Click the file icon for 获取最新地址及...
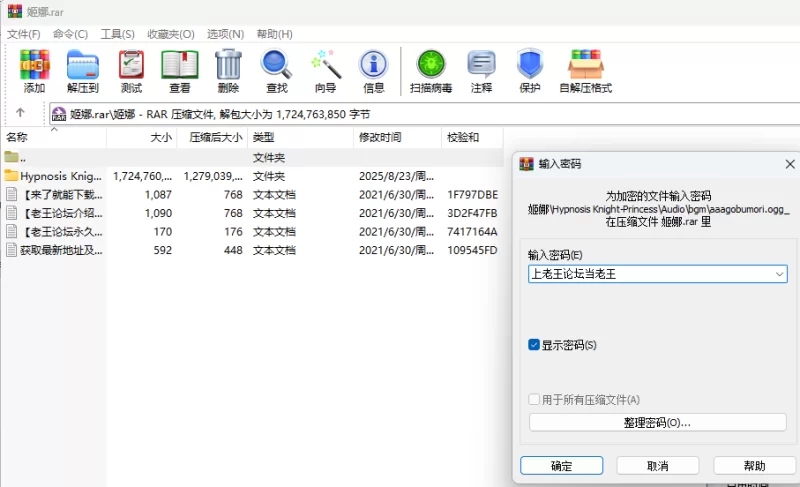The height and width of the screenshot is (487, 800). point(11,250)
